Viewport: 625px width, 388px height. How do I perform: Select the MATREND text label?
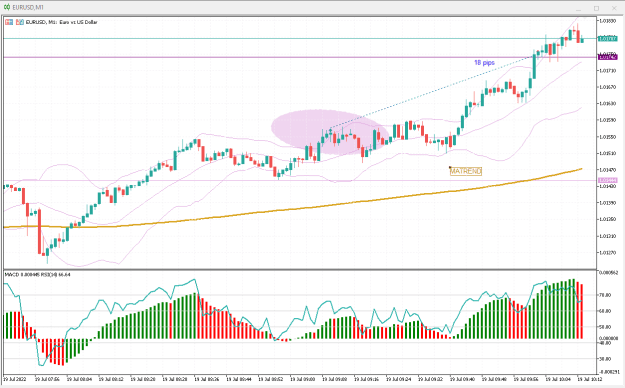466,171
